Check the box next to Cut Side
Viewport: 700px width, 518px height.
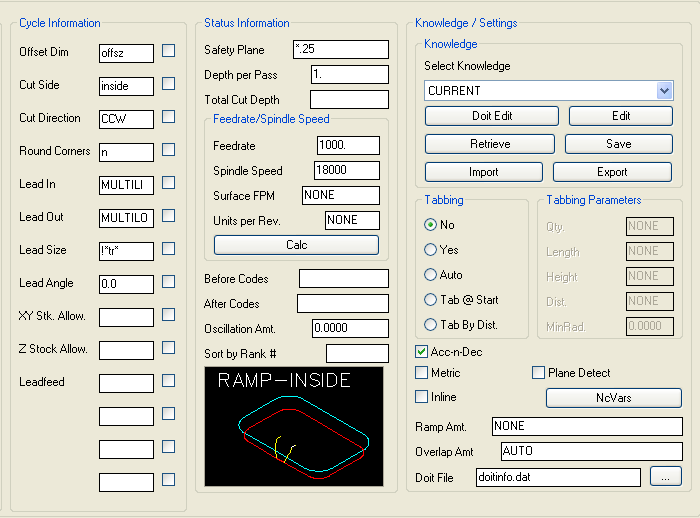pyautogui.click(x=168, y=84)
